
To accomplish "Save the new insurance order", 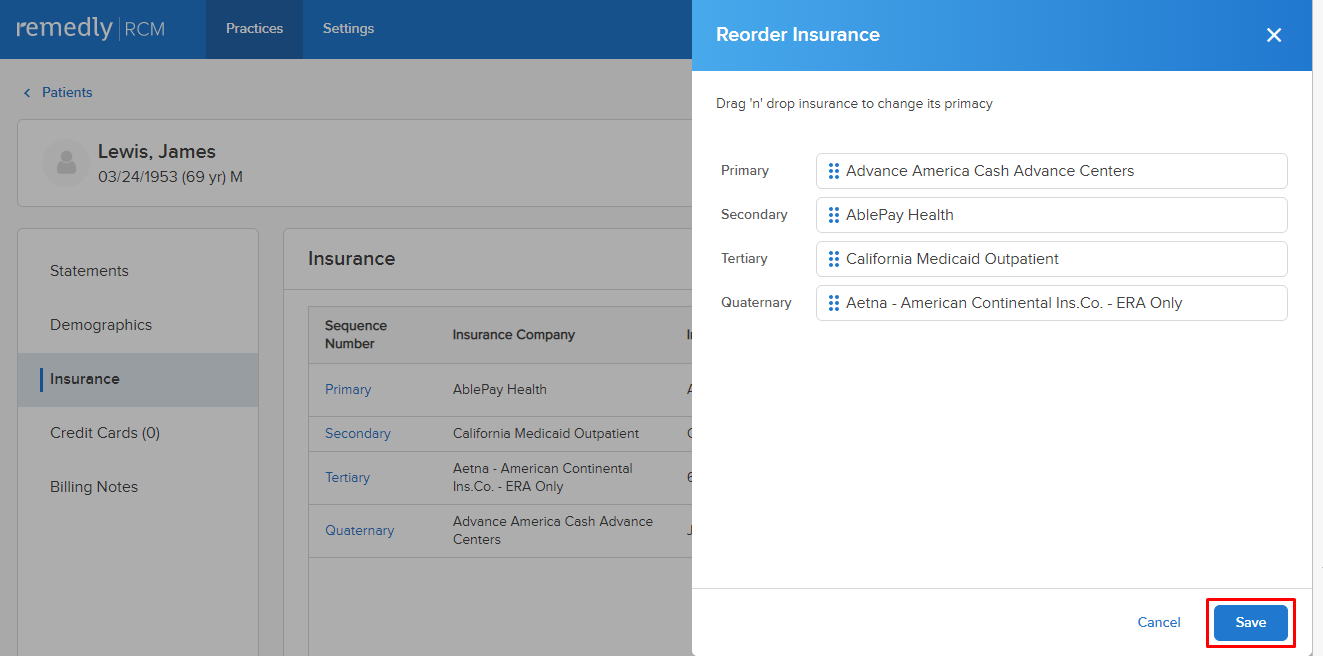I will point(1250,622).
